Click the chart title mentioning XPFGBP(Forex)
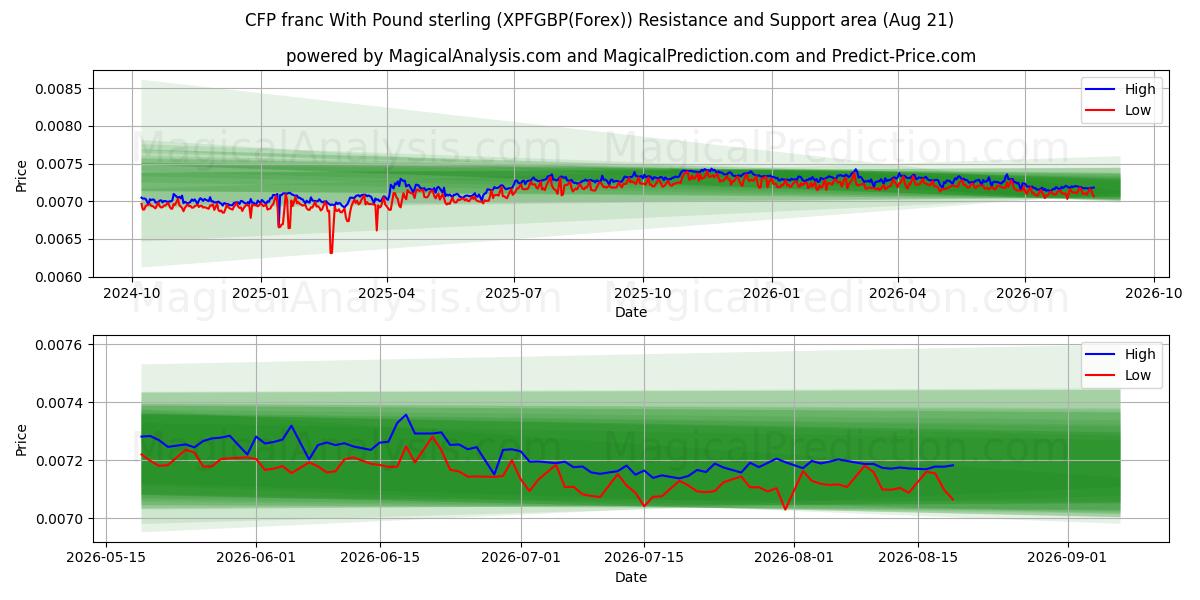The image size is (1200, 600). point(599,20)
